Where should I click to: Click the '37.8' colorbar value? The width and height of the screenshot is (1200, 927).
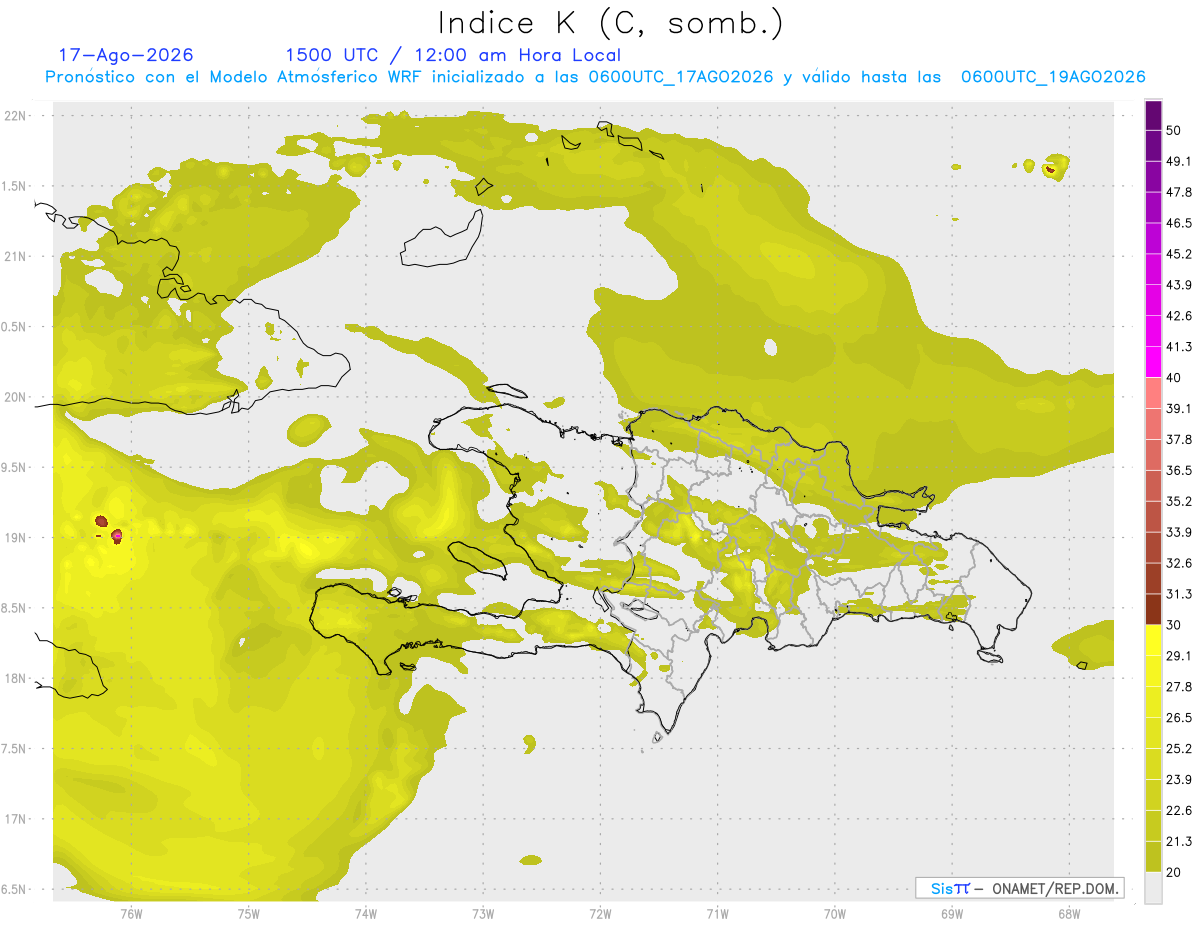[x=1179, y=439]
